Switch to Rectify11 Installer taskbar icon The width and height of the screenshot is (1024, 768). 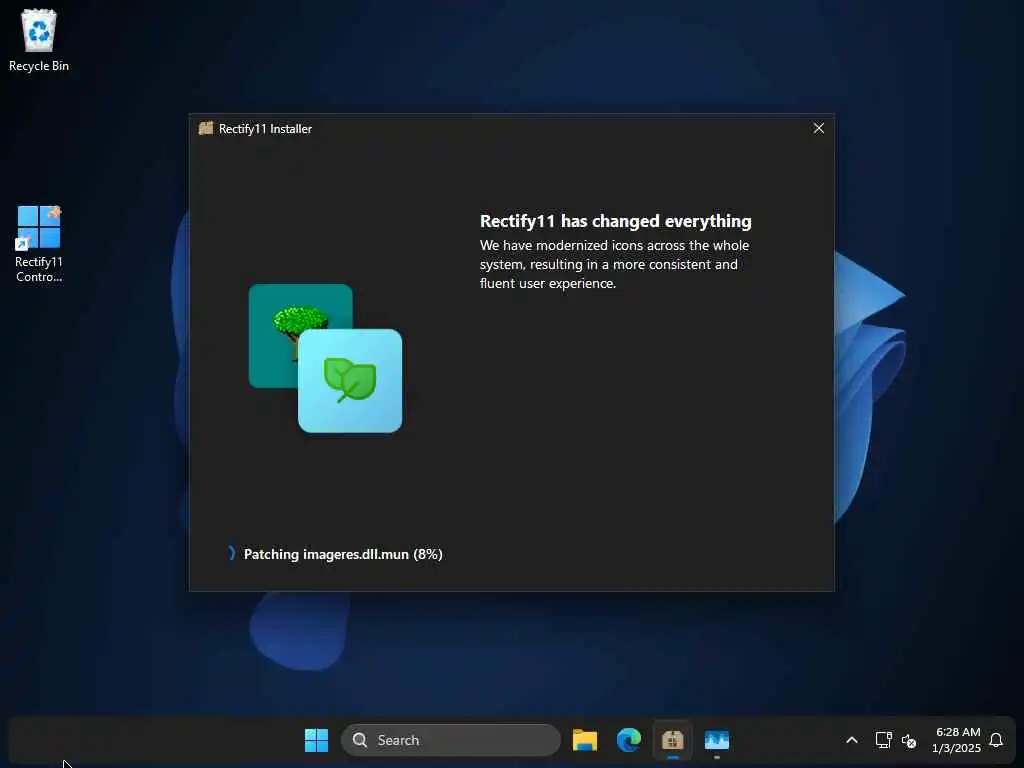673,740
